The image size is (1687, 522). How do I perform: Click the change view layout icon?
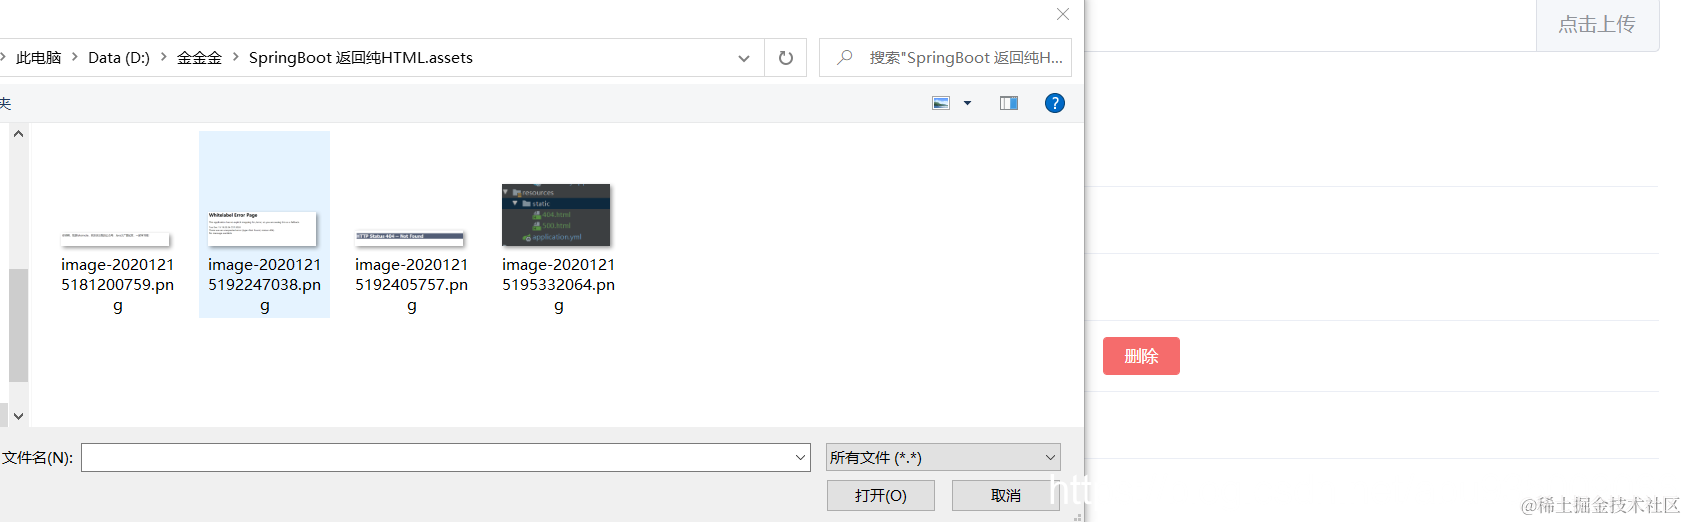pyautogui.click(x=941, y=103)
